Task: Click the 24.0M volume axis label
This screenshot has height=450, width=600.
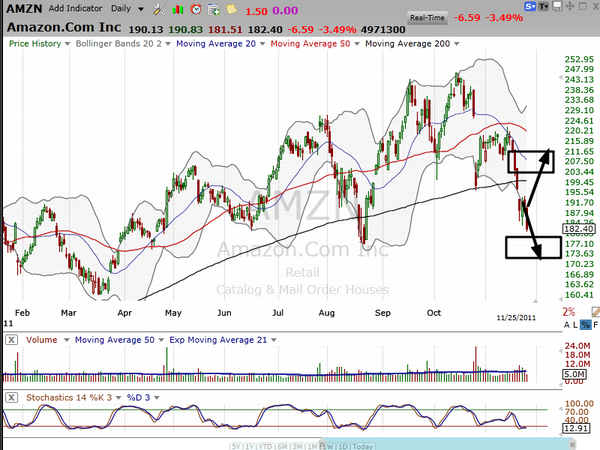Action: point(577,346)
